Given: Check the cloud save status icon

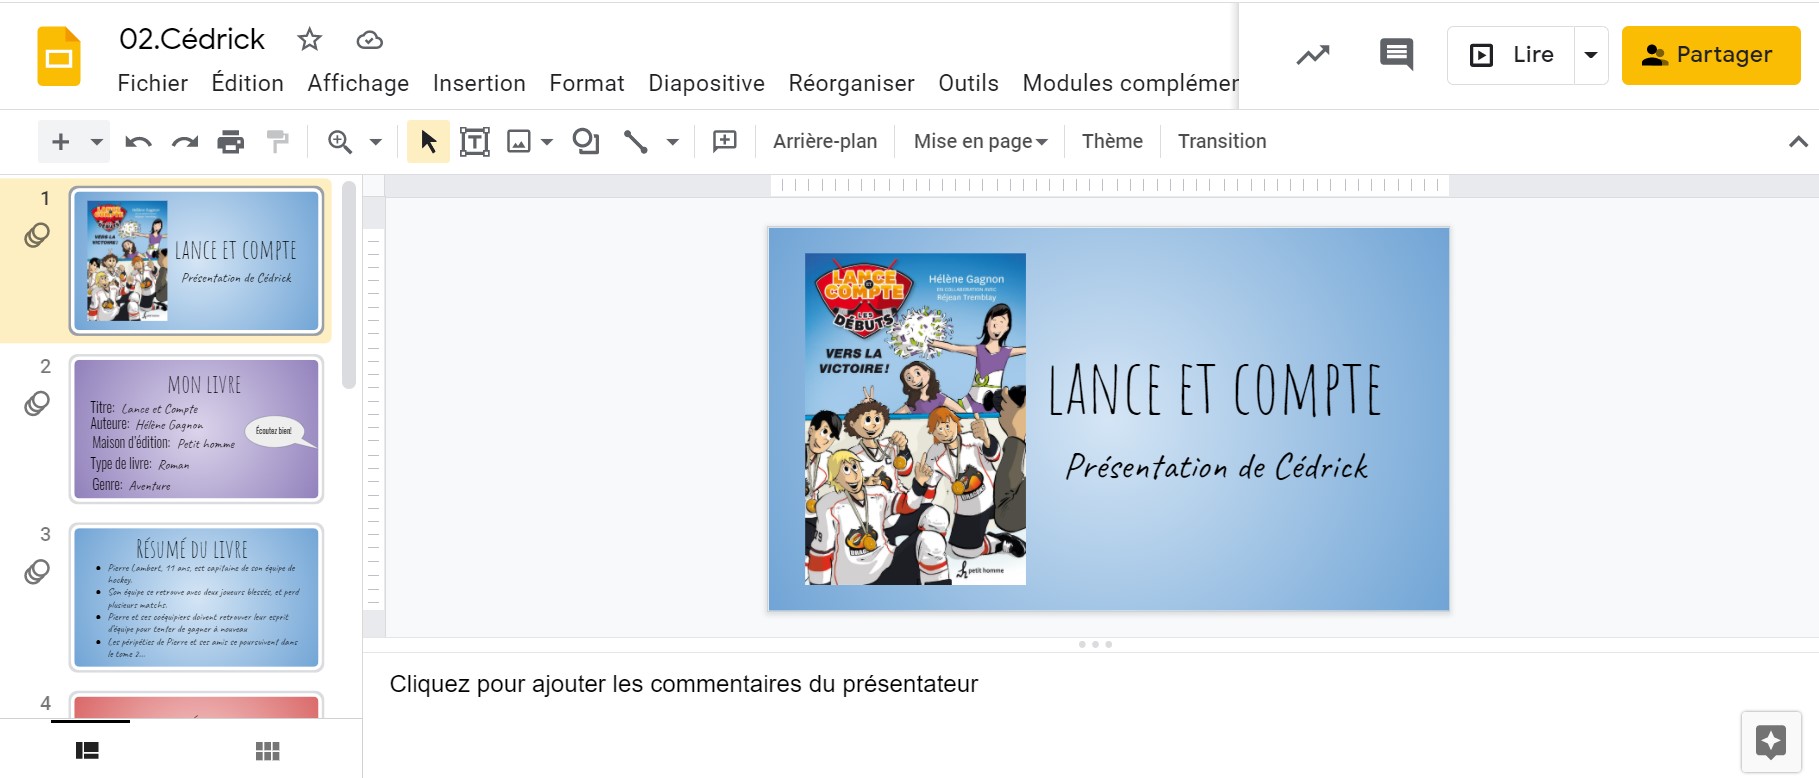Looking at the screenshot, I should click(370, 40).
